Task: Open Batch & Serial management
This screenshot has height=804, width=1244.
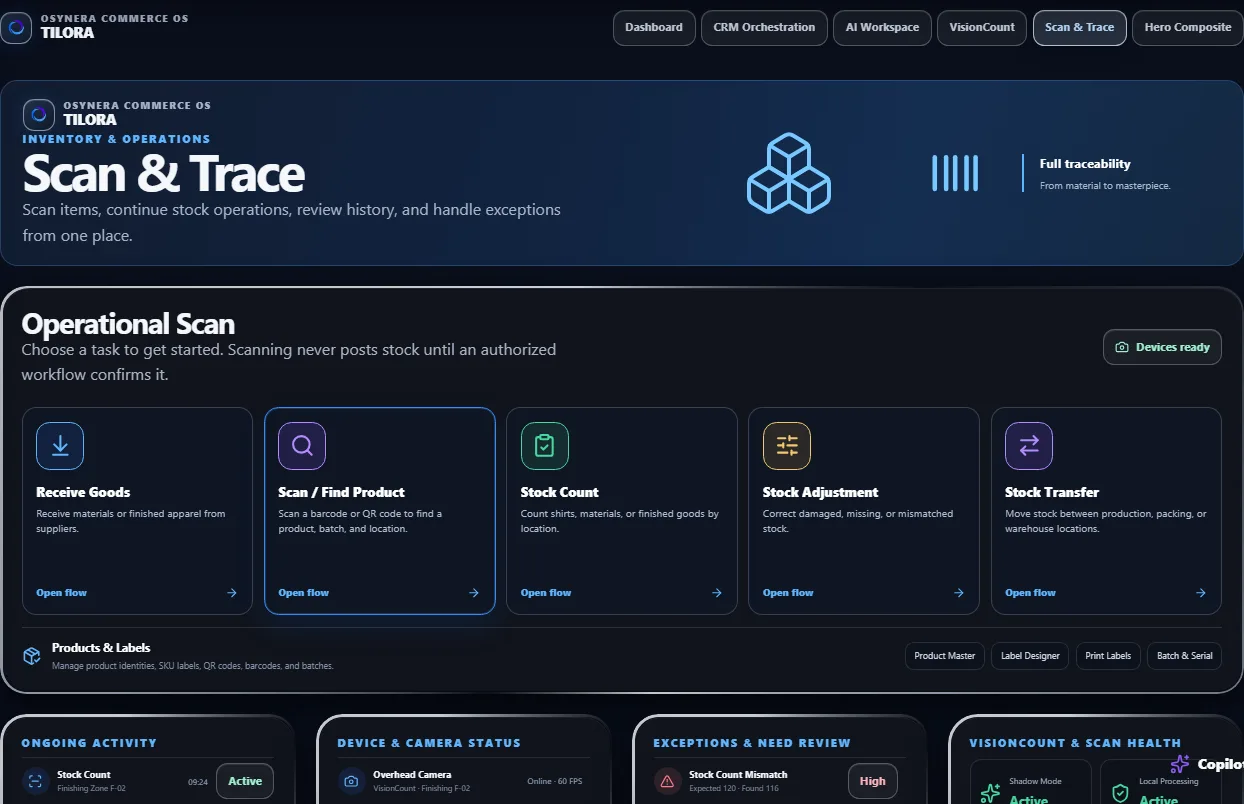Action: (1184, 656)
